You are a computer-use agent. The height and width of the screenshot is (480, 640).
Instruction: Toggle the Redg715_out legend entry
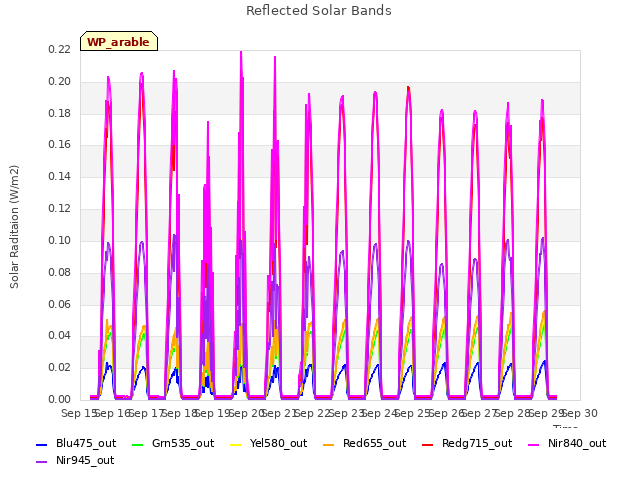click(x=467, y=444)
